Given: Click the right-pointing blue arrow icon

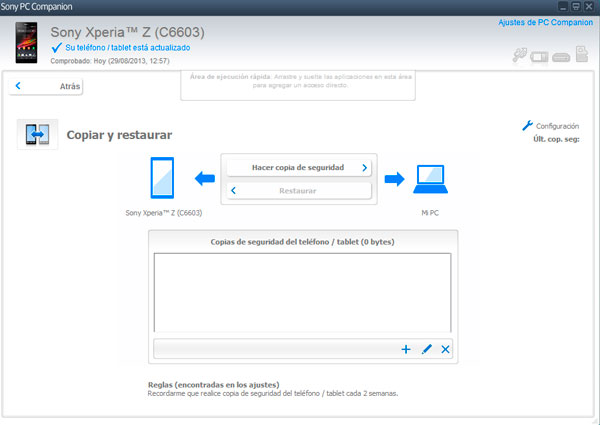Looking at the screenshot, I should 395,179.
